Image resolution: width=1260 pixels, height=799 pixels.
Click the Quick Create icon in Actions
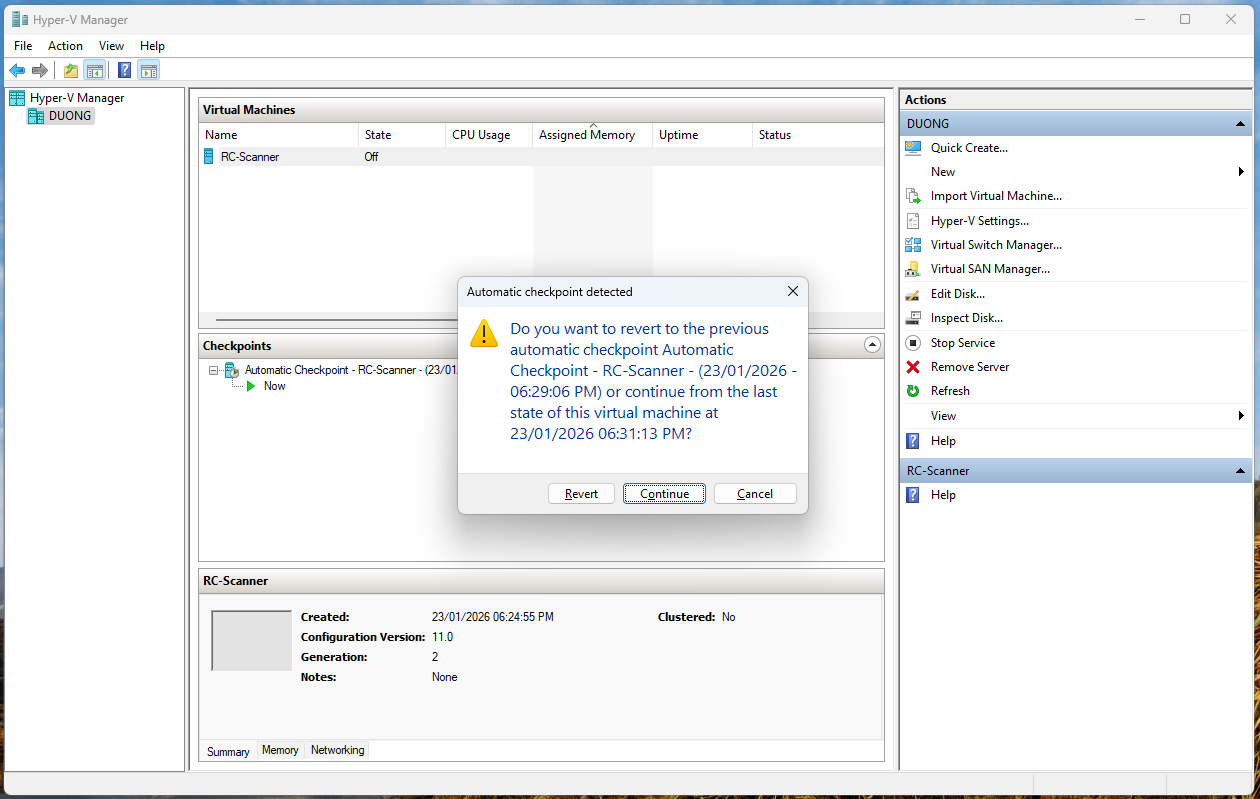(913, 148)
